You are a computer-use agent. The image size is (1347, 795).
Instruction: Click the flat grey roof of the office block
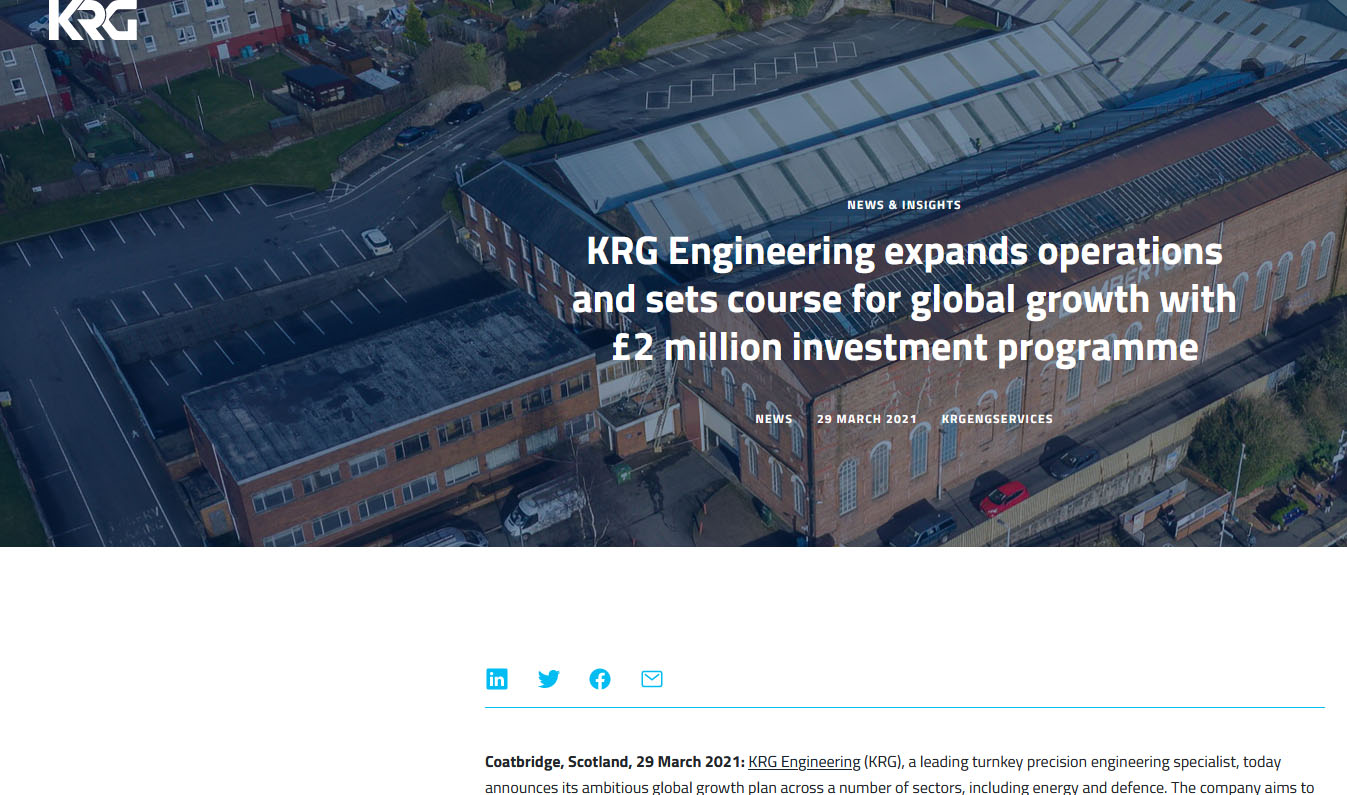[x=390, y=380]
